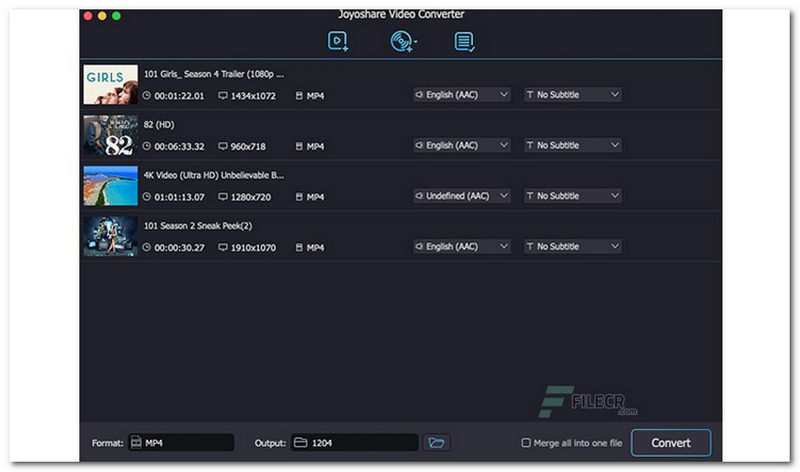The image size is (800, 472).
Task: Click duration clock icon beside 01:01:13.07
Action: pyautogui.click(x=147, y=197)
